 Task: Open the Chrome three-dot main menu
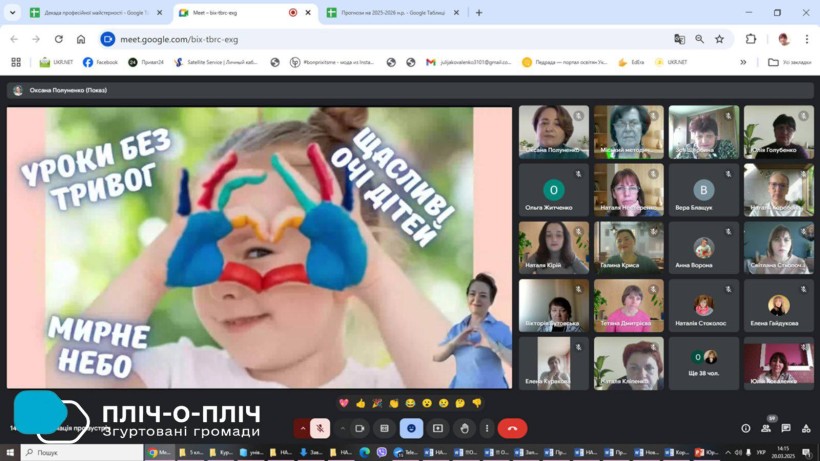click(x=806, y=39)
